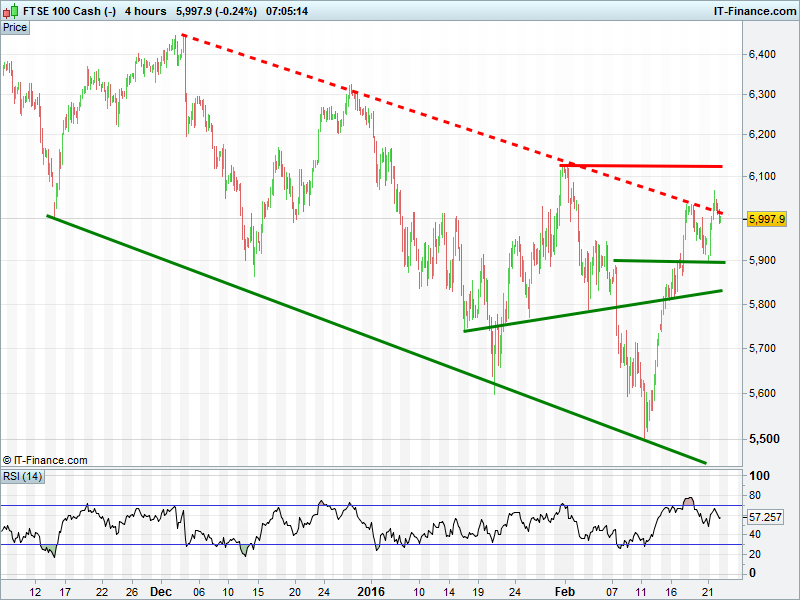The image size is (800, 600).
Task: Click the © IT-Finance.com watermark
Action: (x=46, y=460)
